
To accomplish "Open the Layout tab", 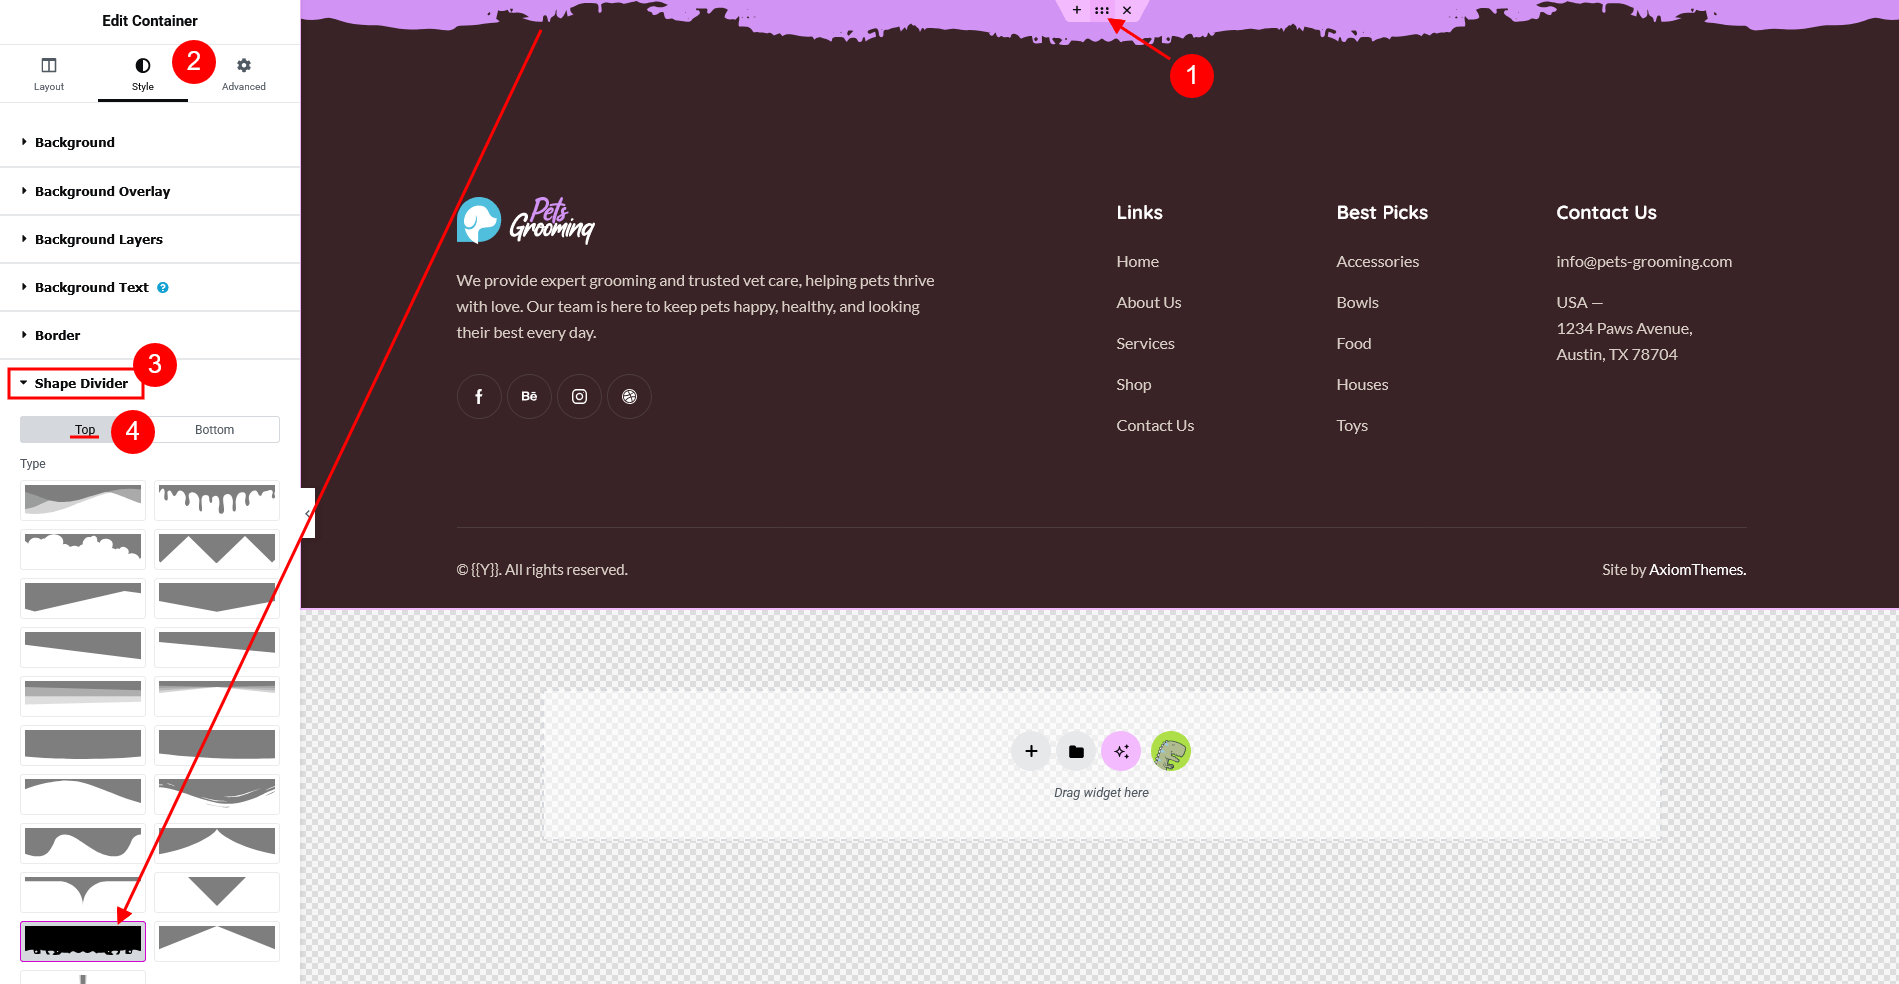I will (49, 73).
